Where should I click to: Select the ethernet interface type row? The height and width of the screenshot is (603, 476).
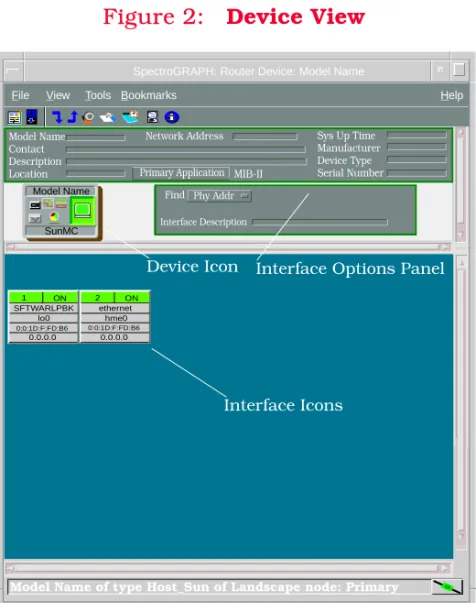115,308
